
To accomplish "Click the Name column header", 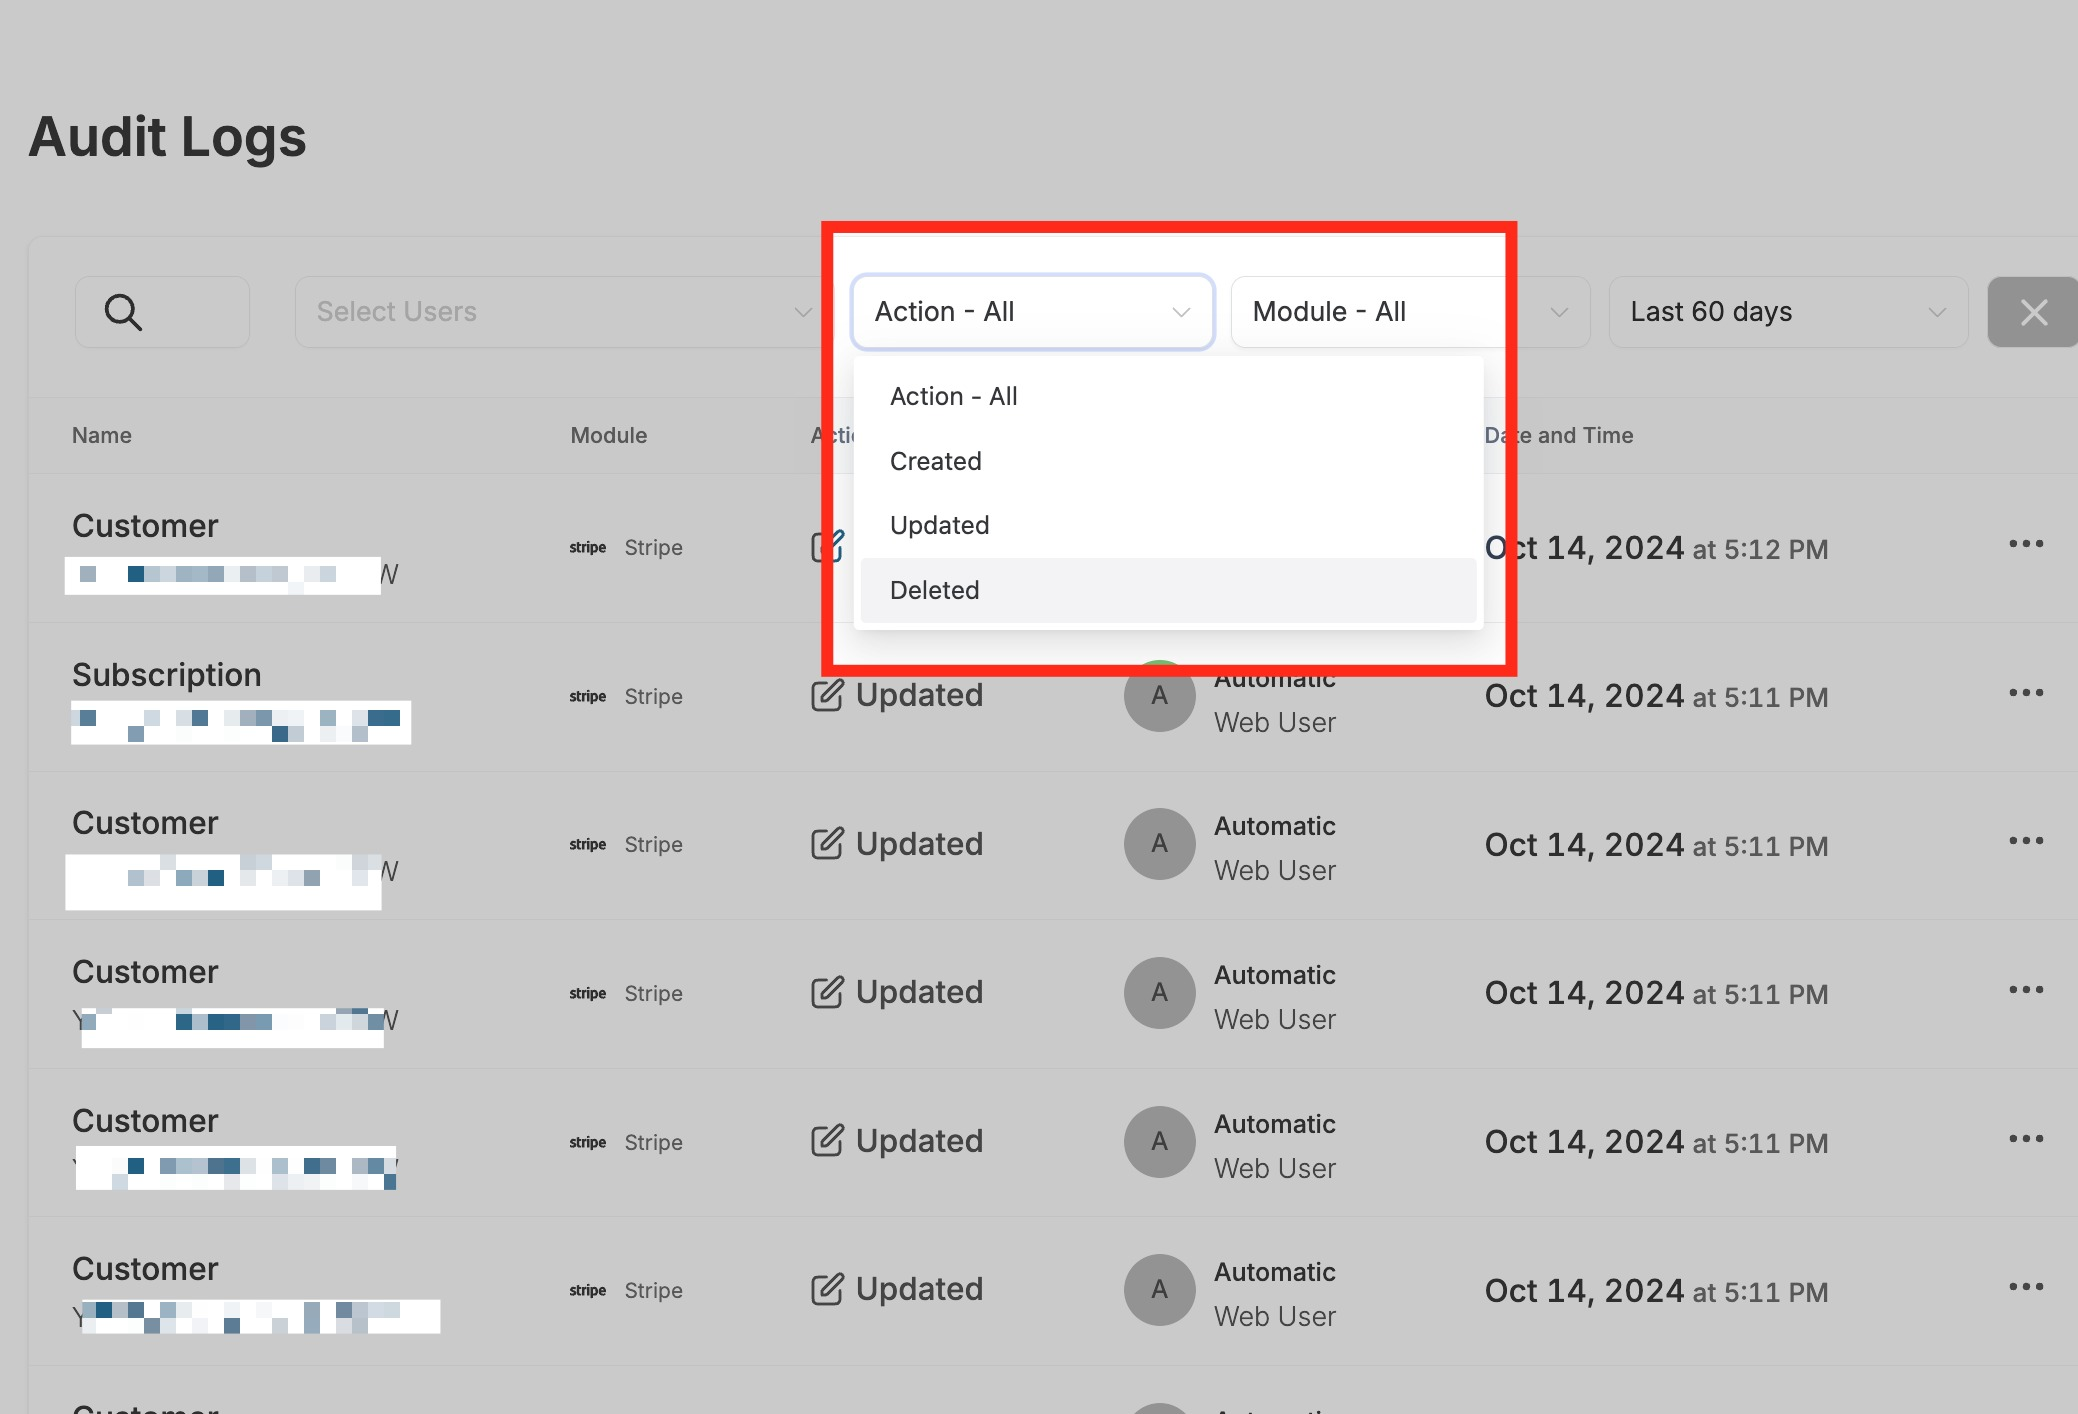I will (x=102, y=435).
